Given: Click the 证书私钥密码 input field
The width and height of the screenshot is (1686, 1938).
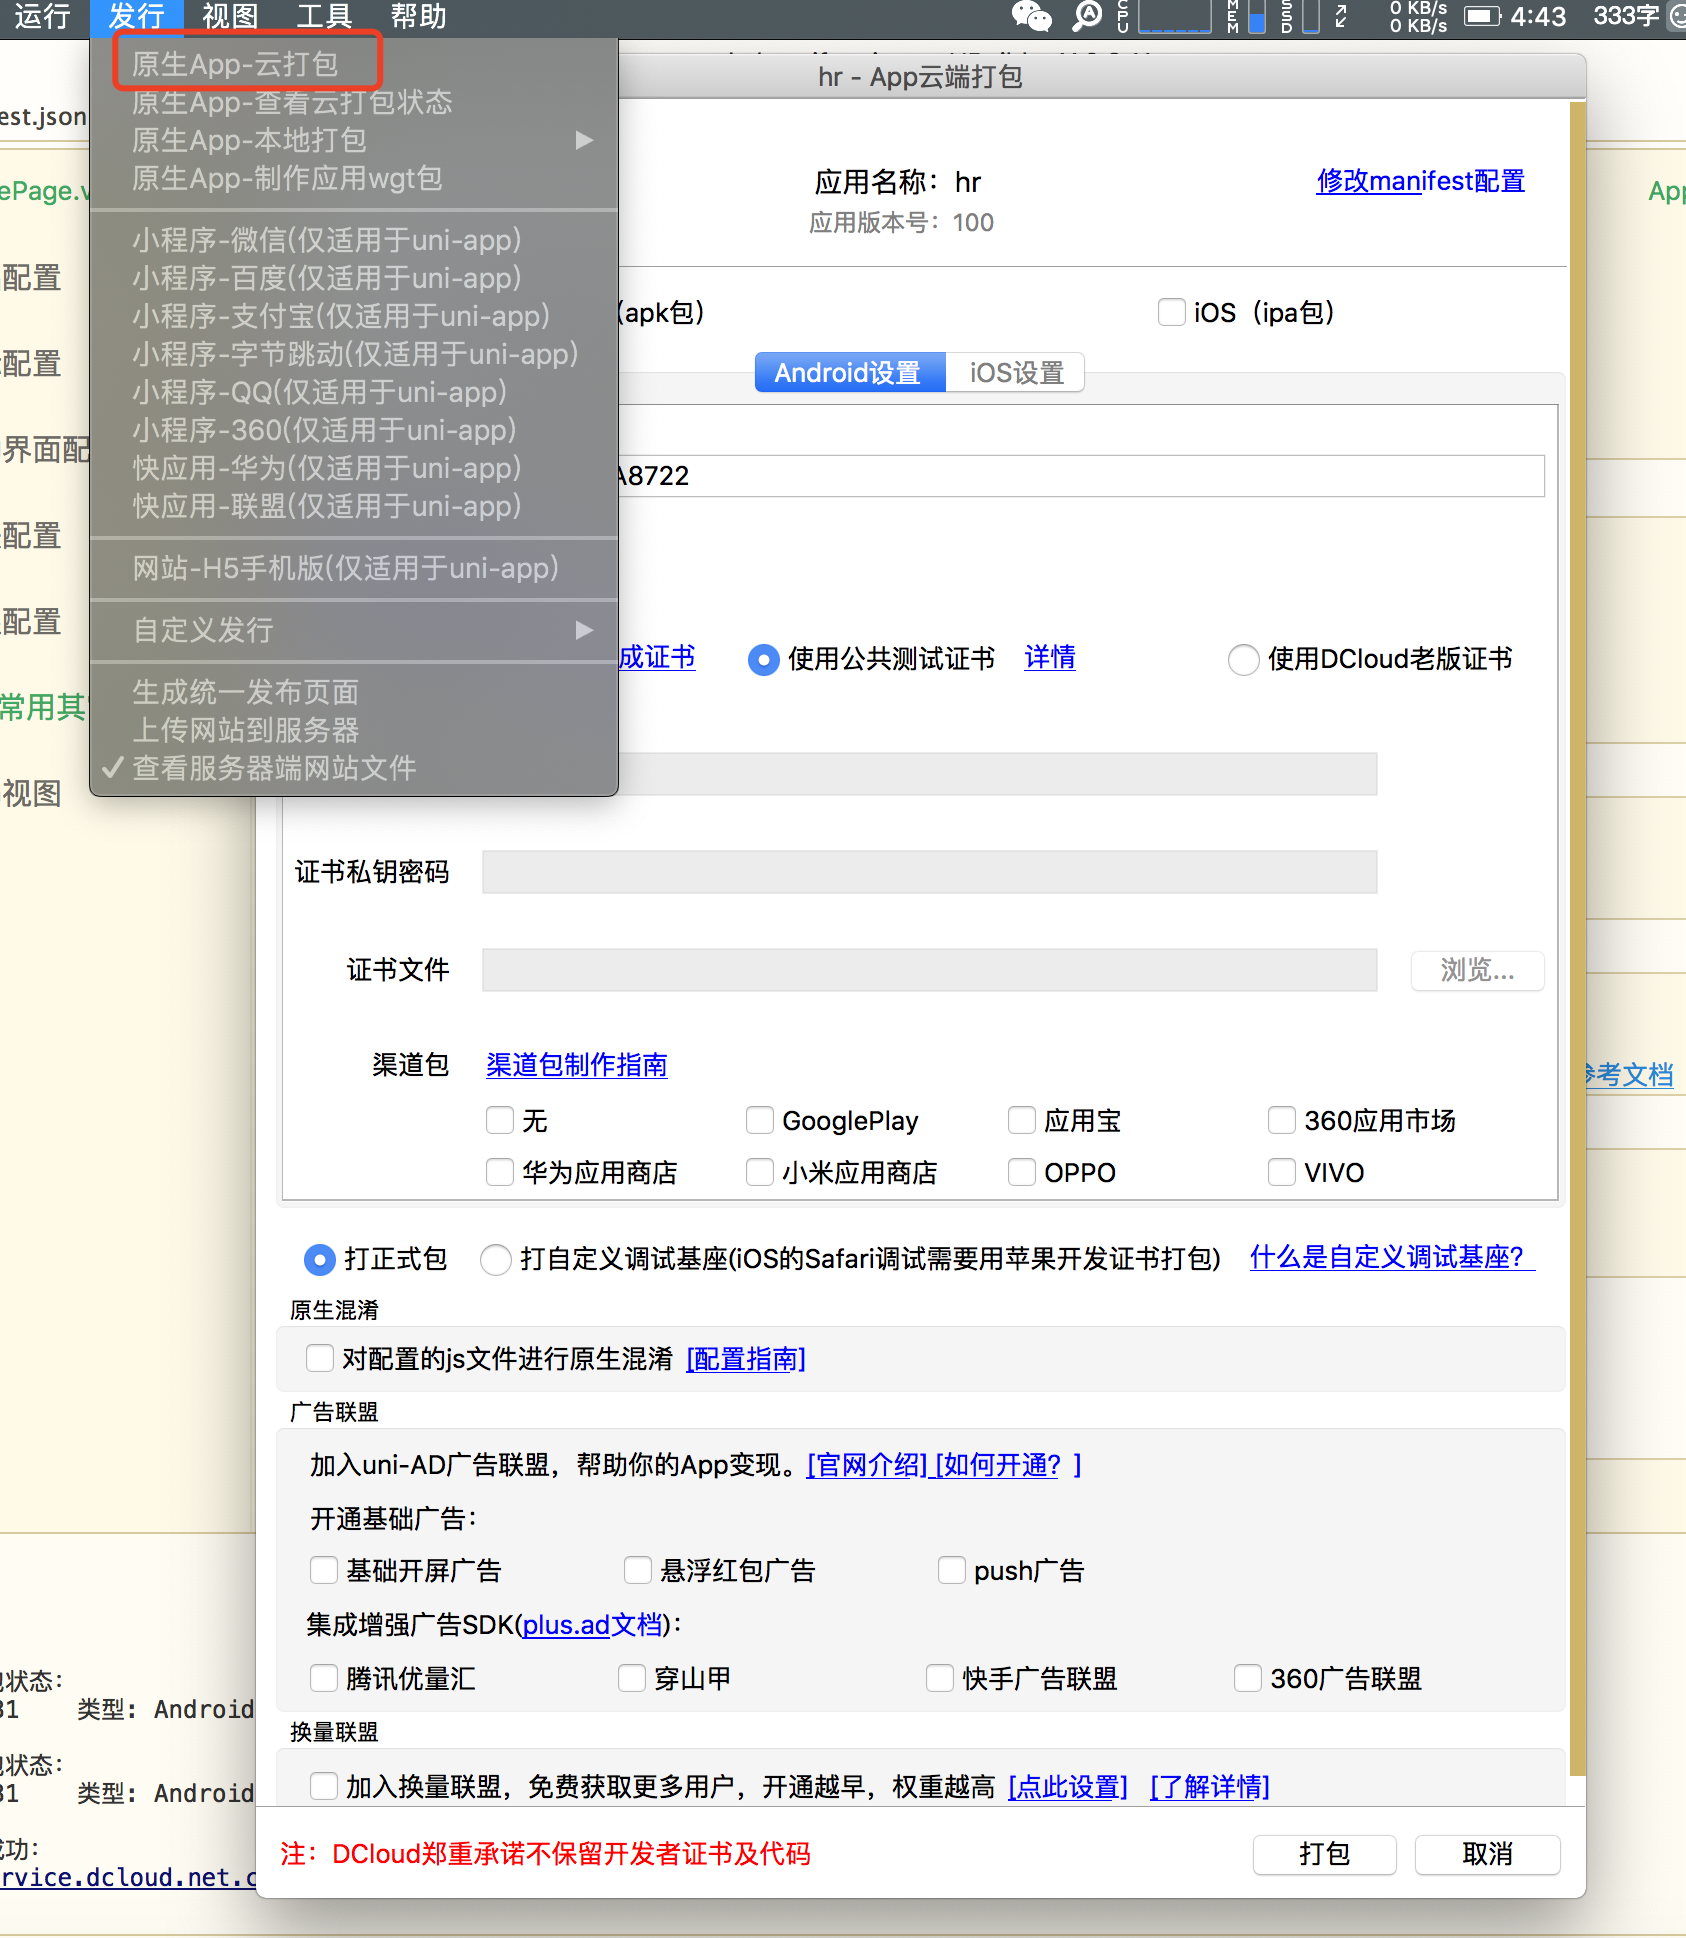Looking at the screenshot, I should [x=930, y=872].
